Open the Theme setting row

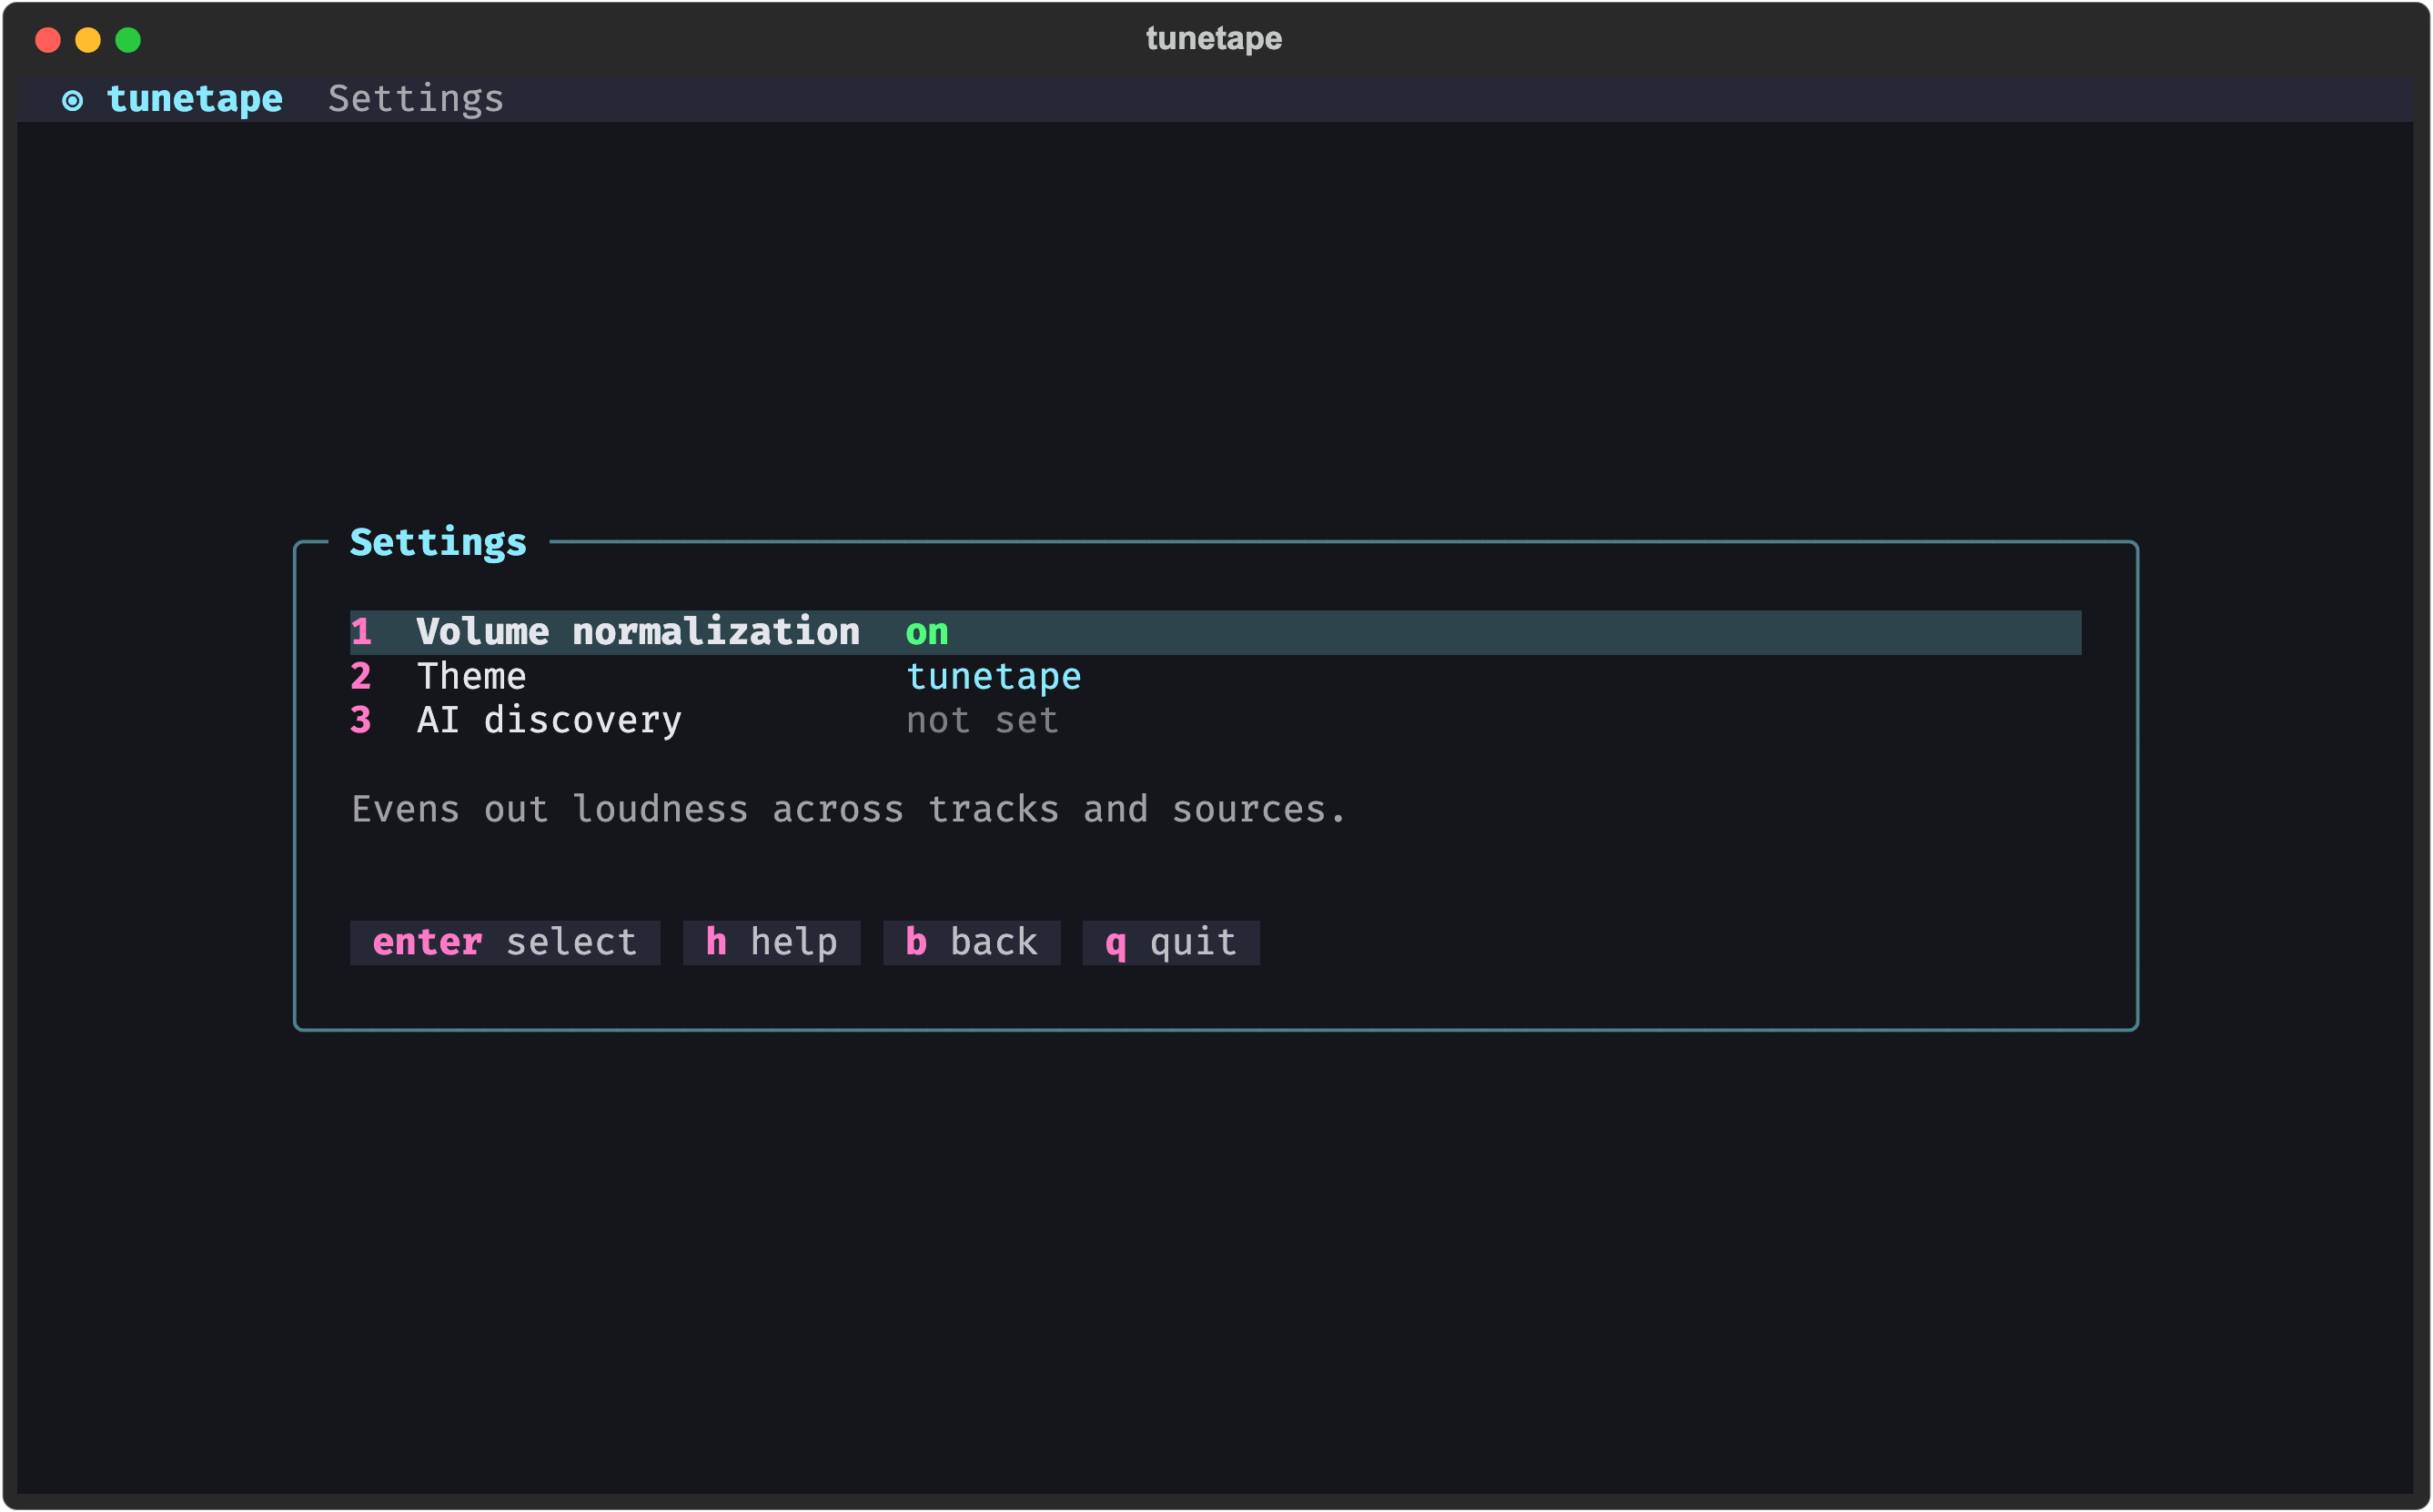(1215, 677)
